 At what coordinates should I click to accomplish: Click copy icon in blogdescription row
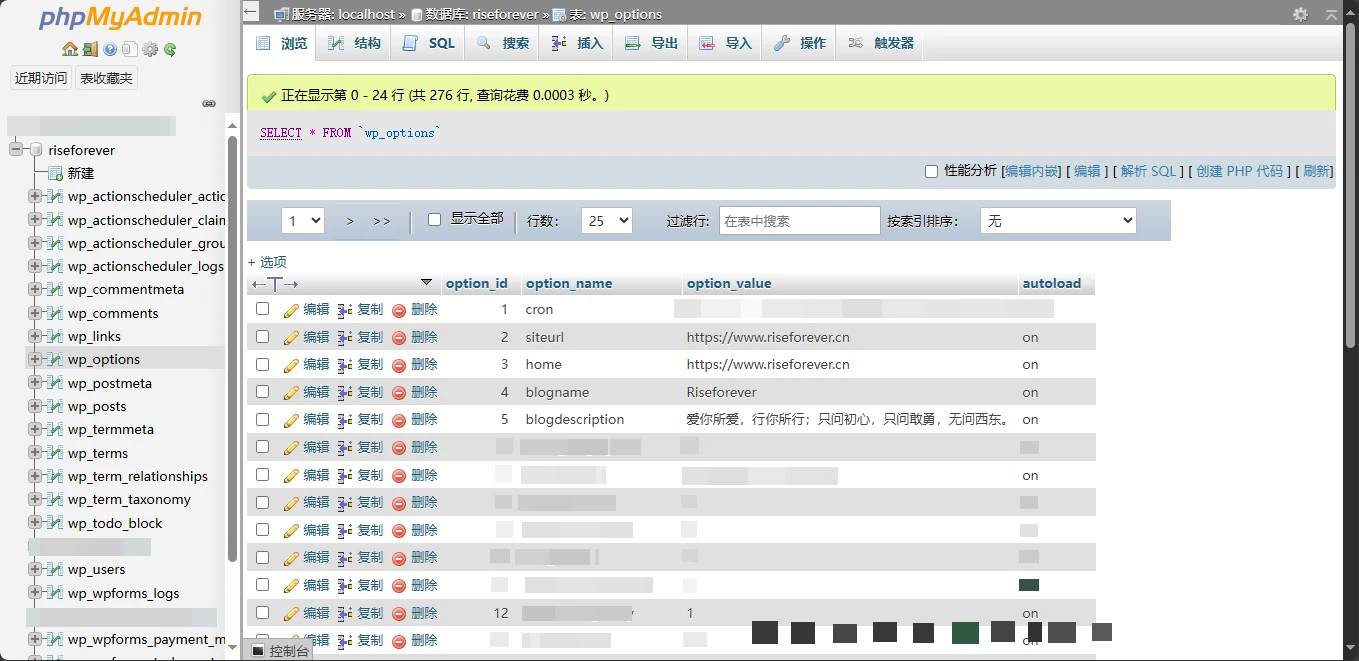coord(345,420)
